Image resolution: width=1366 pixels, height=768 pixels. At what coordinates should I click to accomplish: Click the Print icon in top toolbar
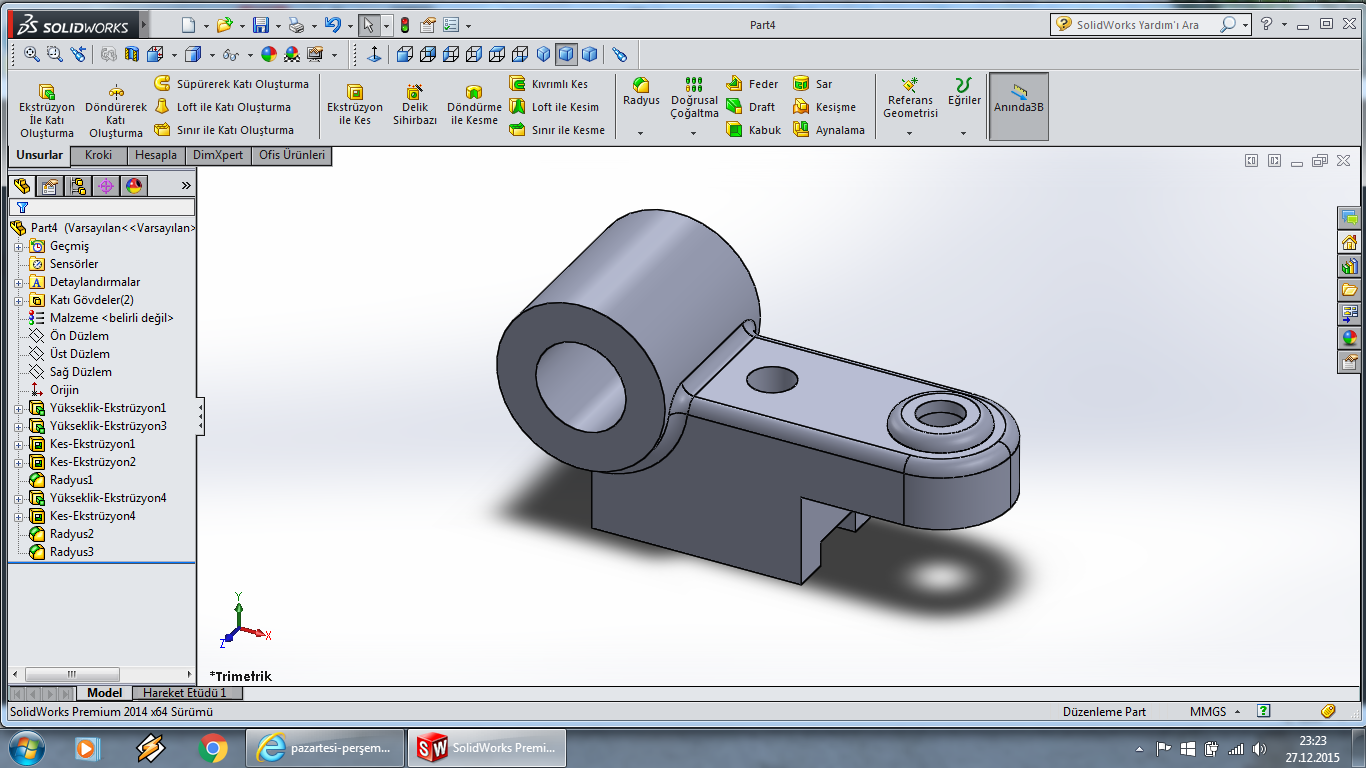[295, 25]
